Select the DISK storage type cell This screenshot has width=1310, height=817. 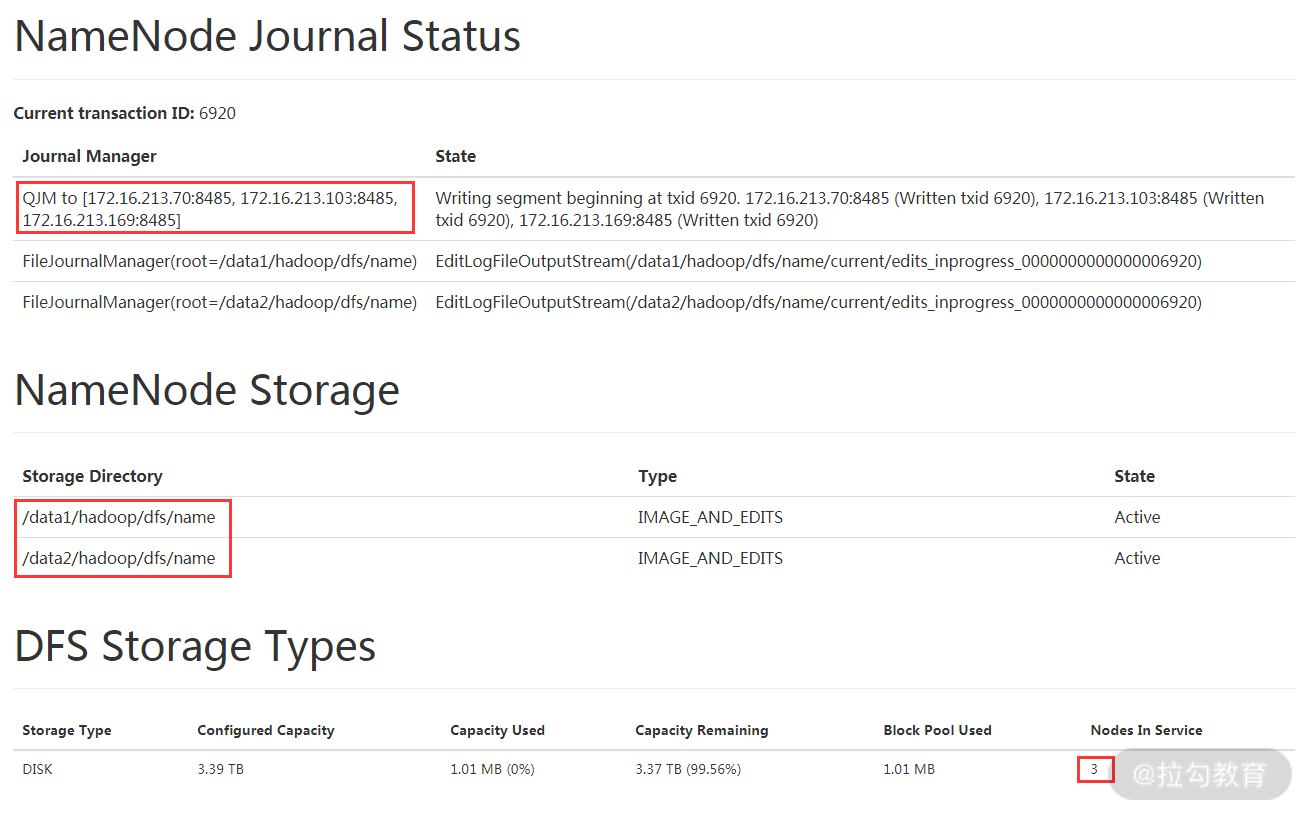(x=37, y=769)
